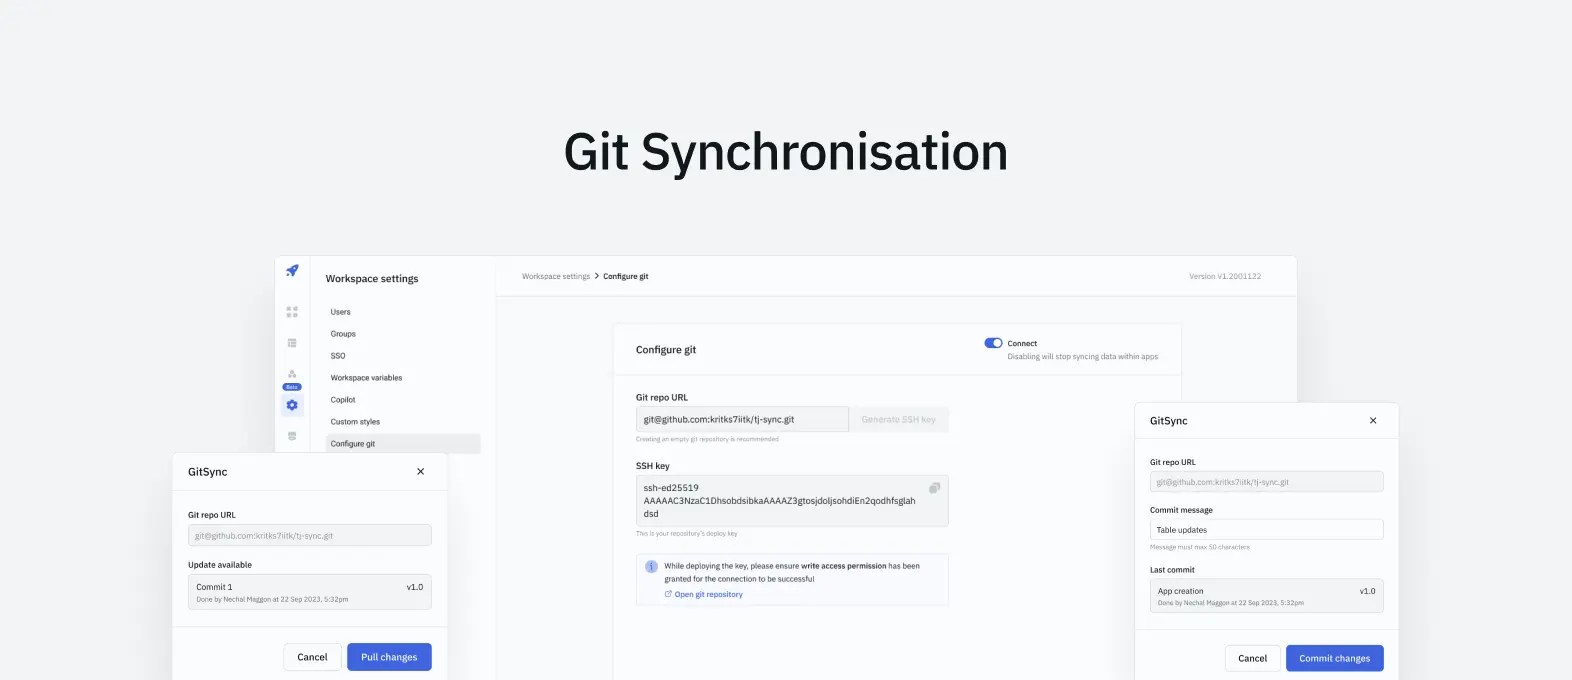Open workspace settings gear icon
Viewport: 1572px width, 680px height.
click(292, 405)
